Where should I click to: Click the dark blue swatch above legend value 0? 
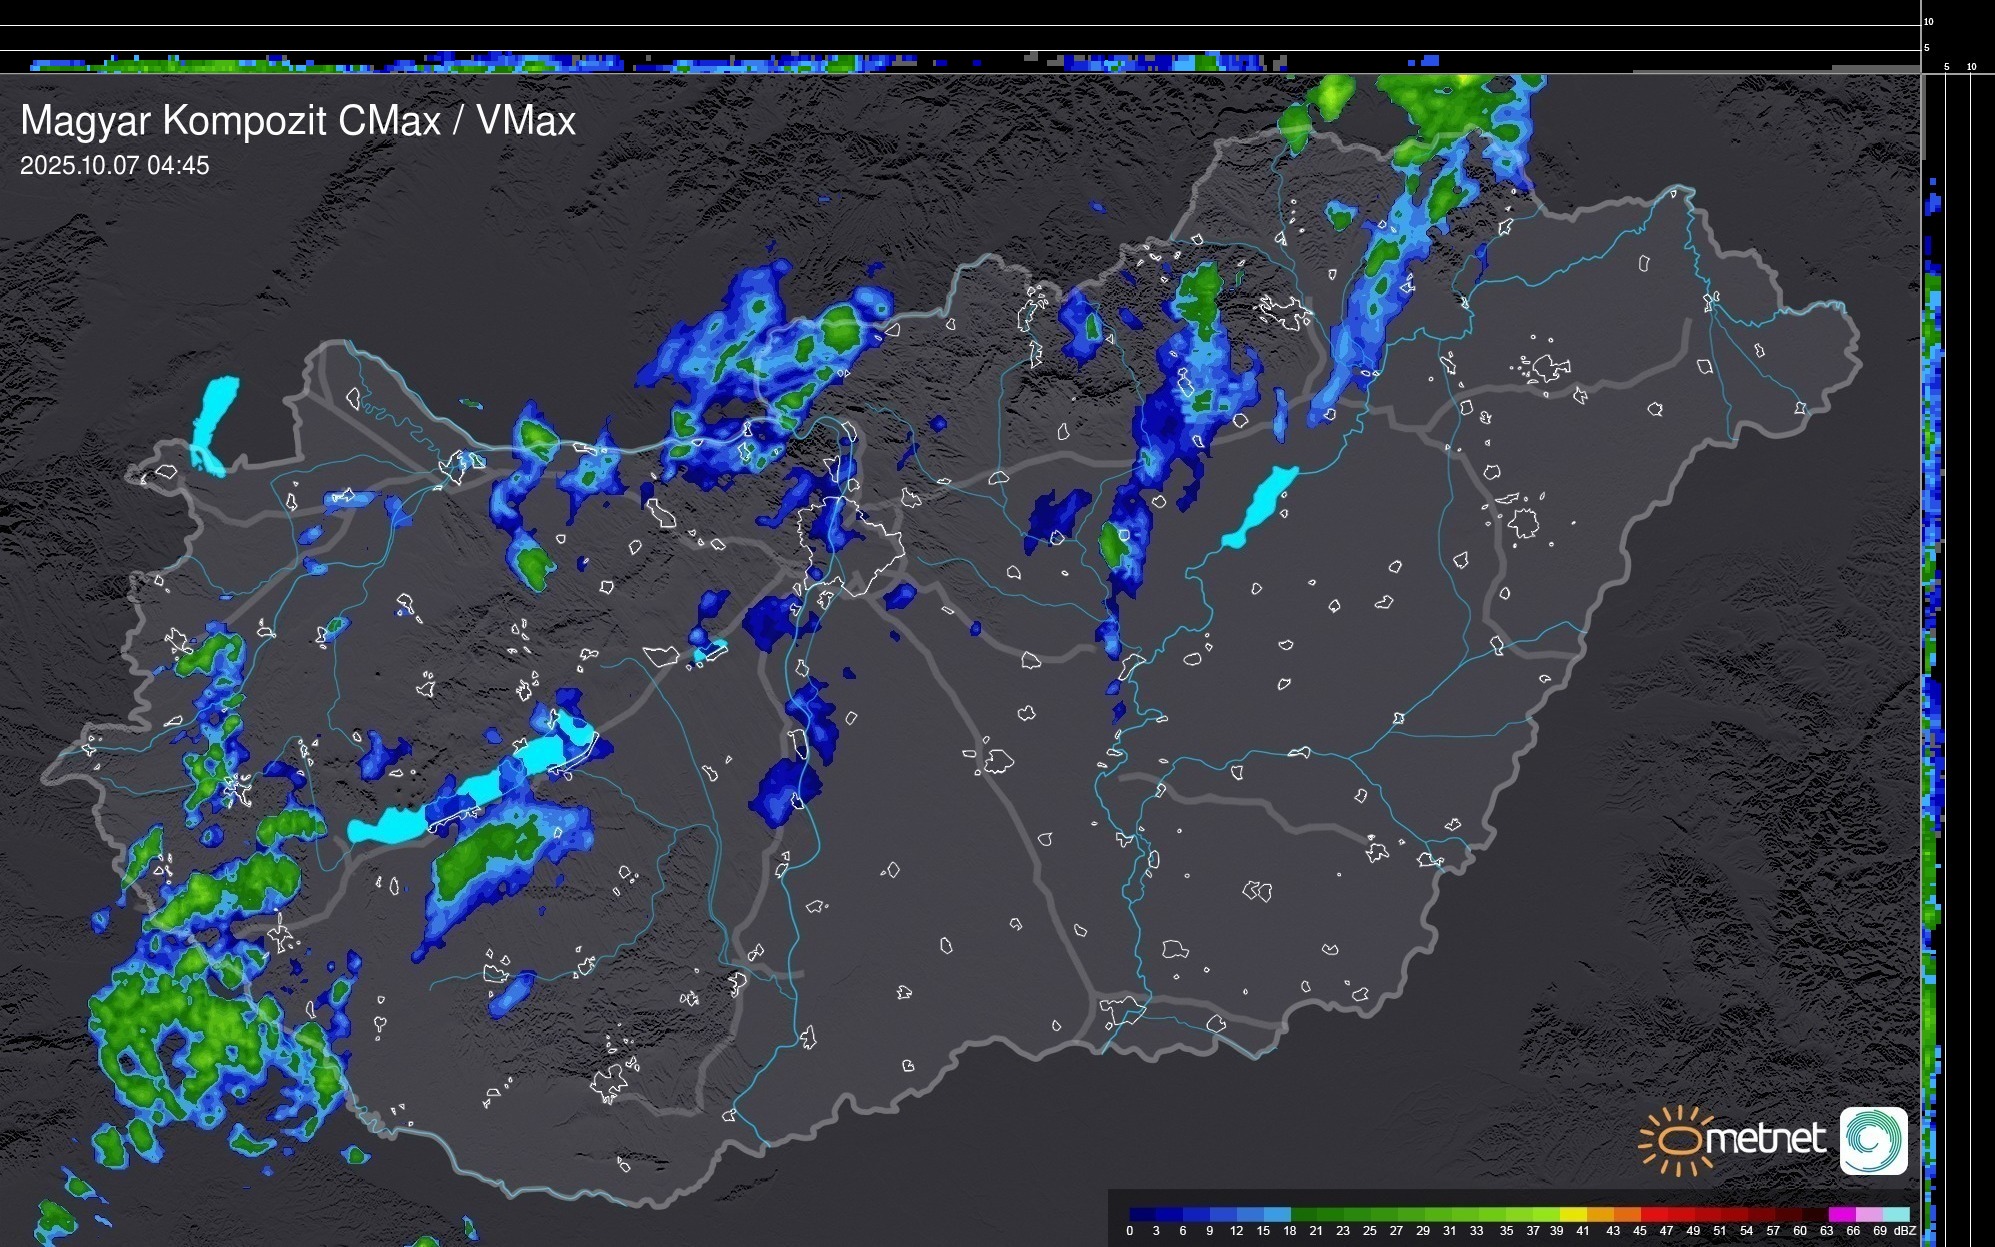click(x=1142, y=1214)
